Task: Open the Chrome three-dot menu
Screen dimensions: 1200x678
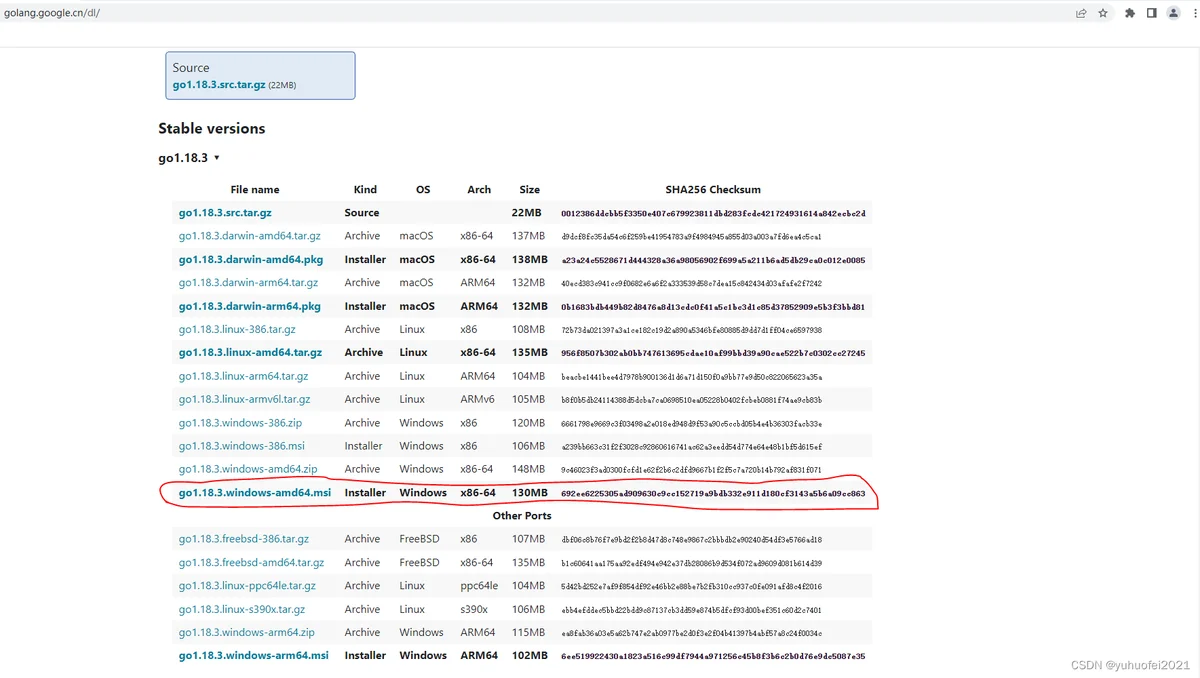Action: (1193, 13)
